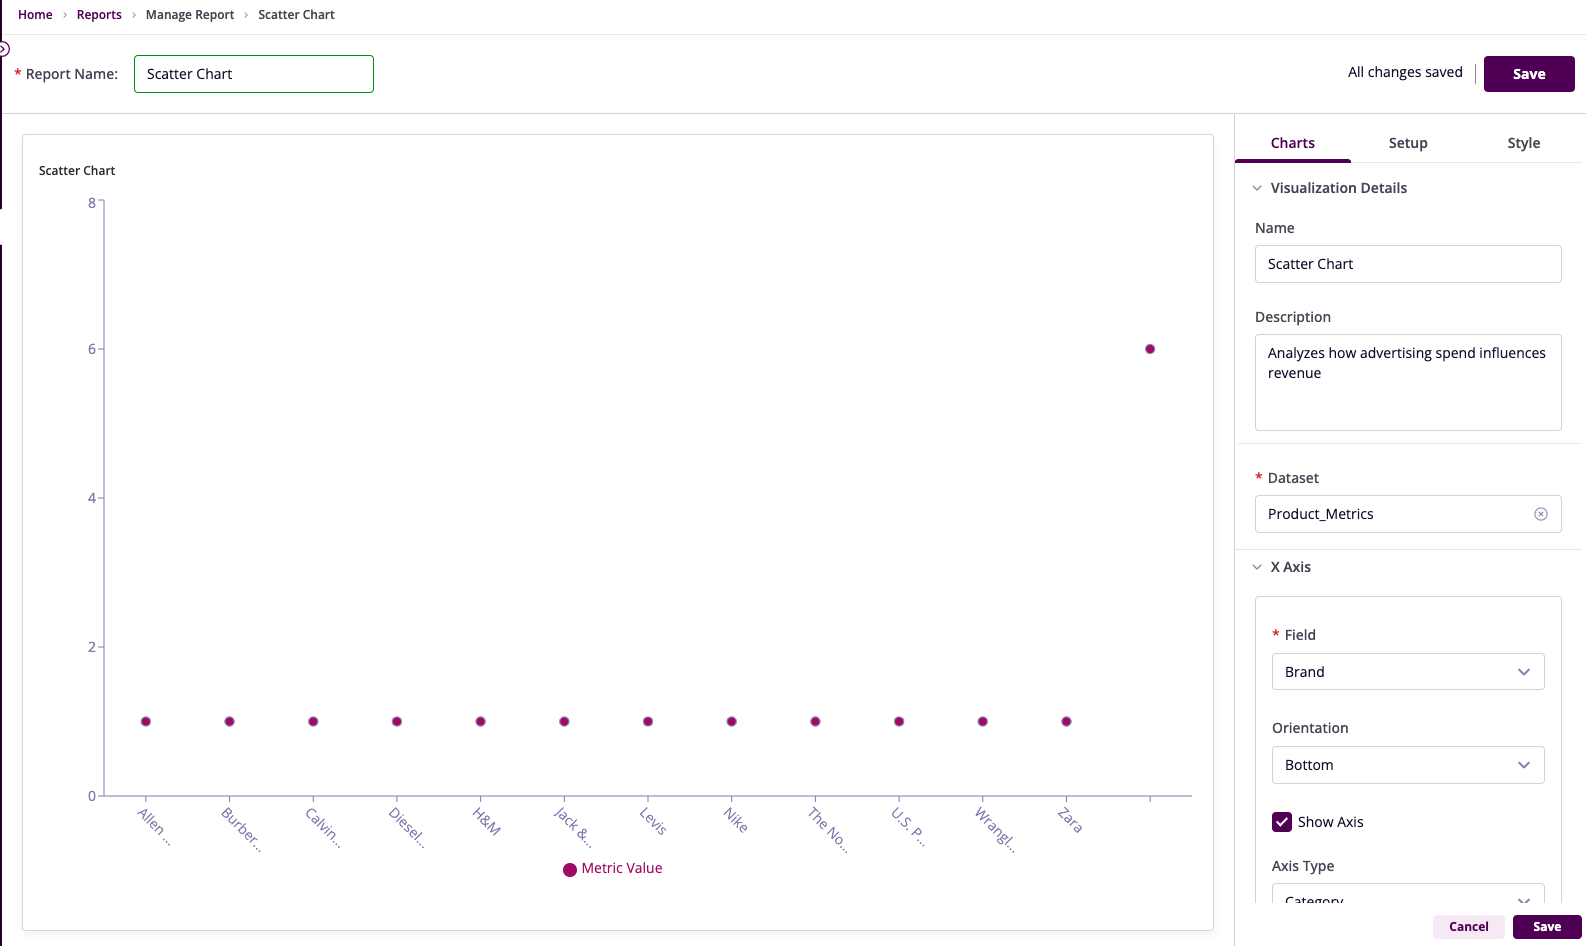Click the Levis x-axis label
Screen dimensions: 1586x946
click(653, 821)
